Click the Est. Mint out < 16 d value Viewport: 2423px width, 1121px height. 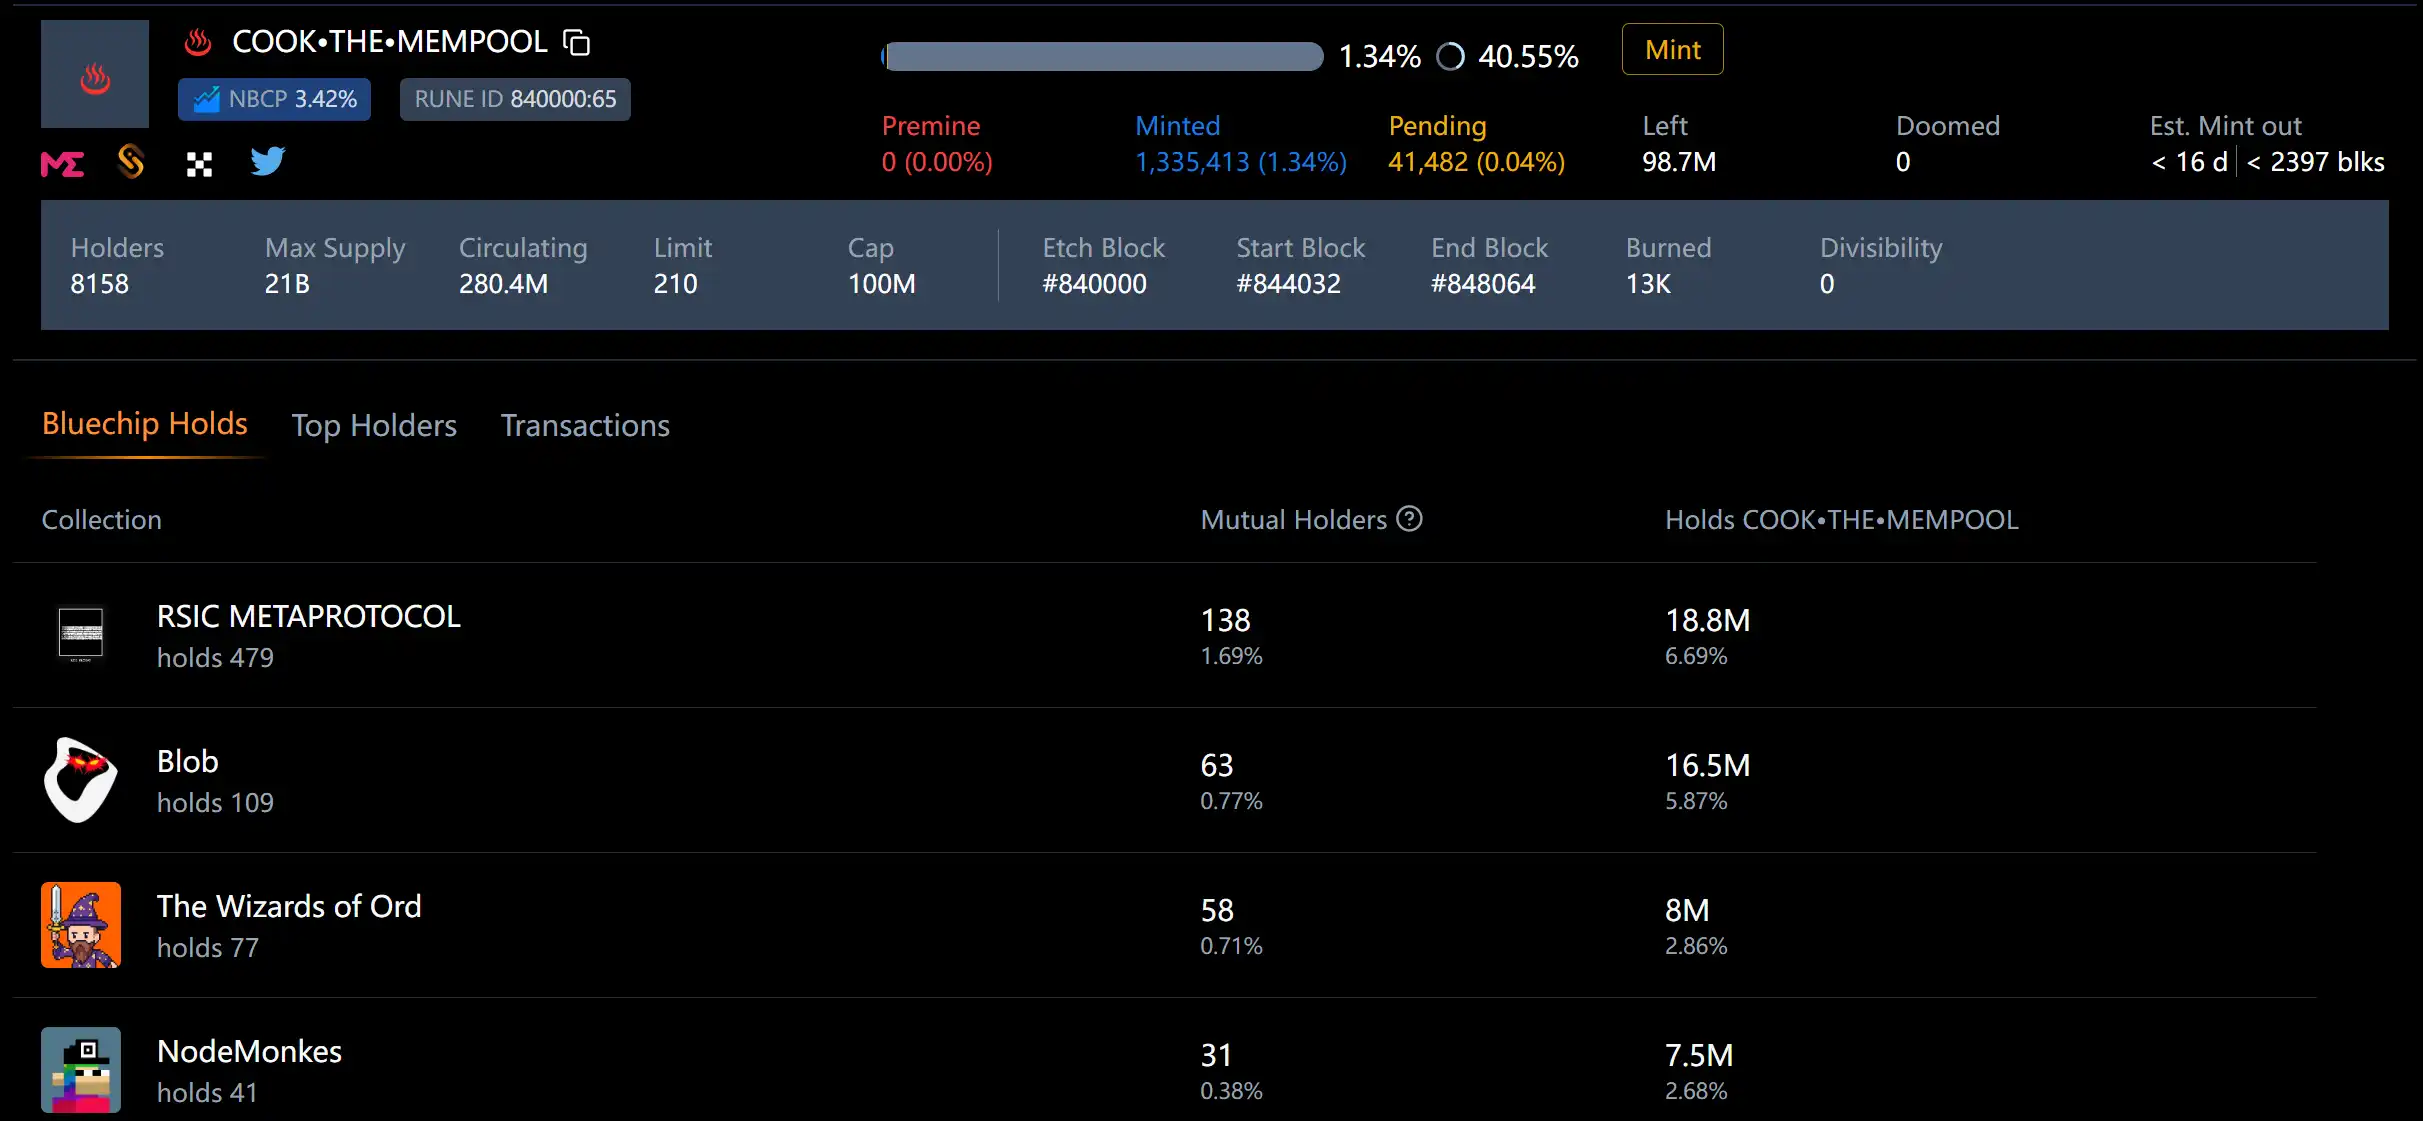pos(2190,162)
